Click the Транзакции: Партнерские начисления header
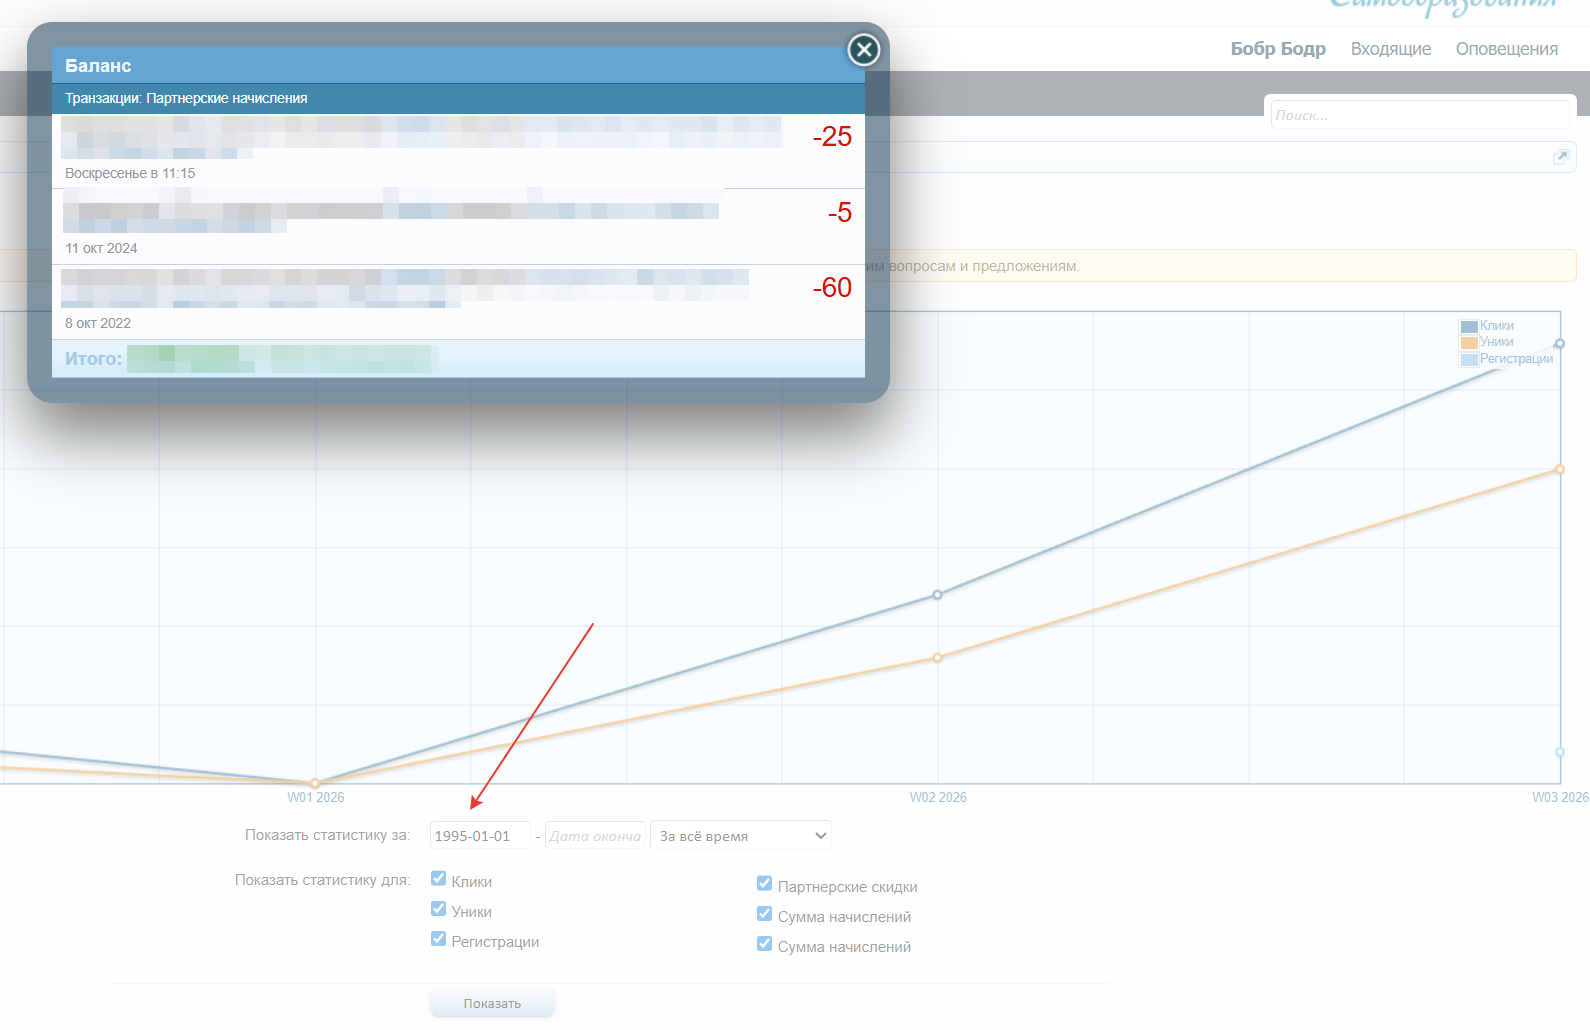 (x=186, y=98)
